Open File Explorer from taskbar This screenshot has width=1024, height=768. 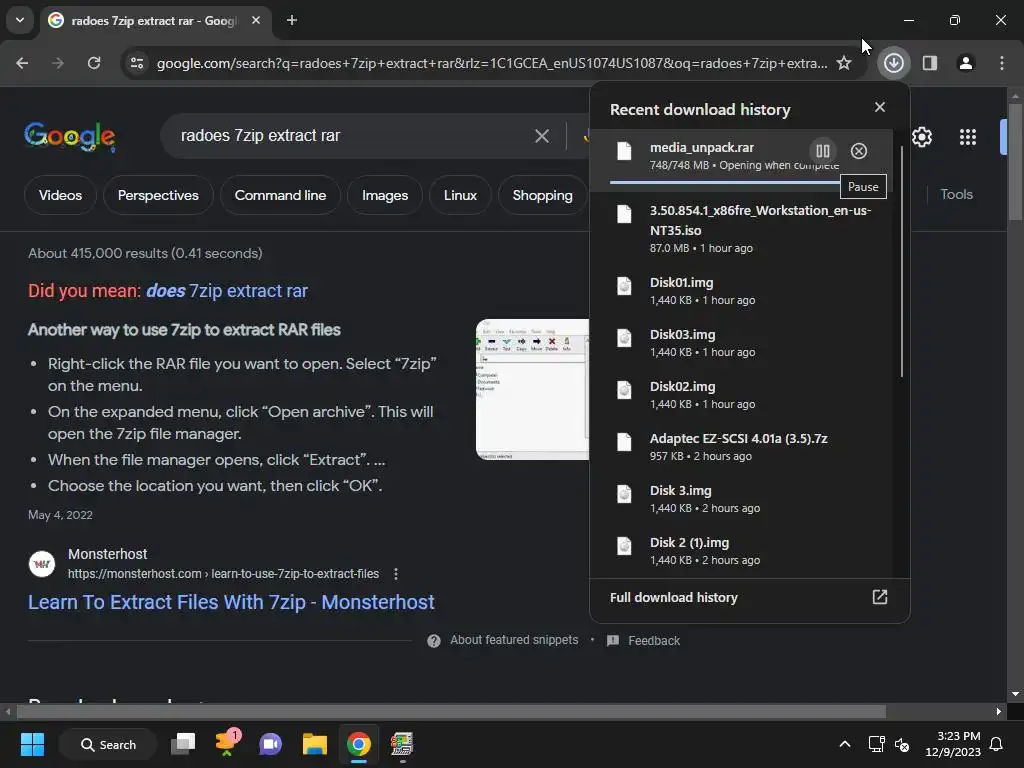click(x=315, y=744)
